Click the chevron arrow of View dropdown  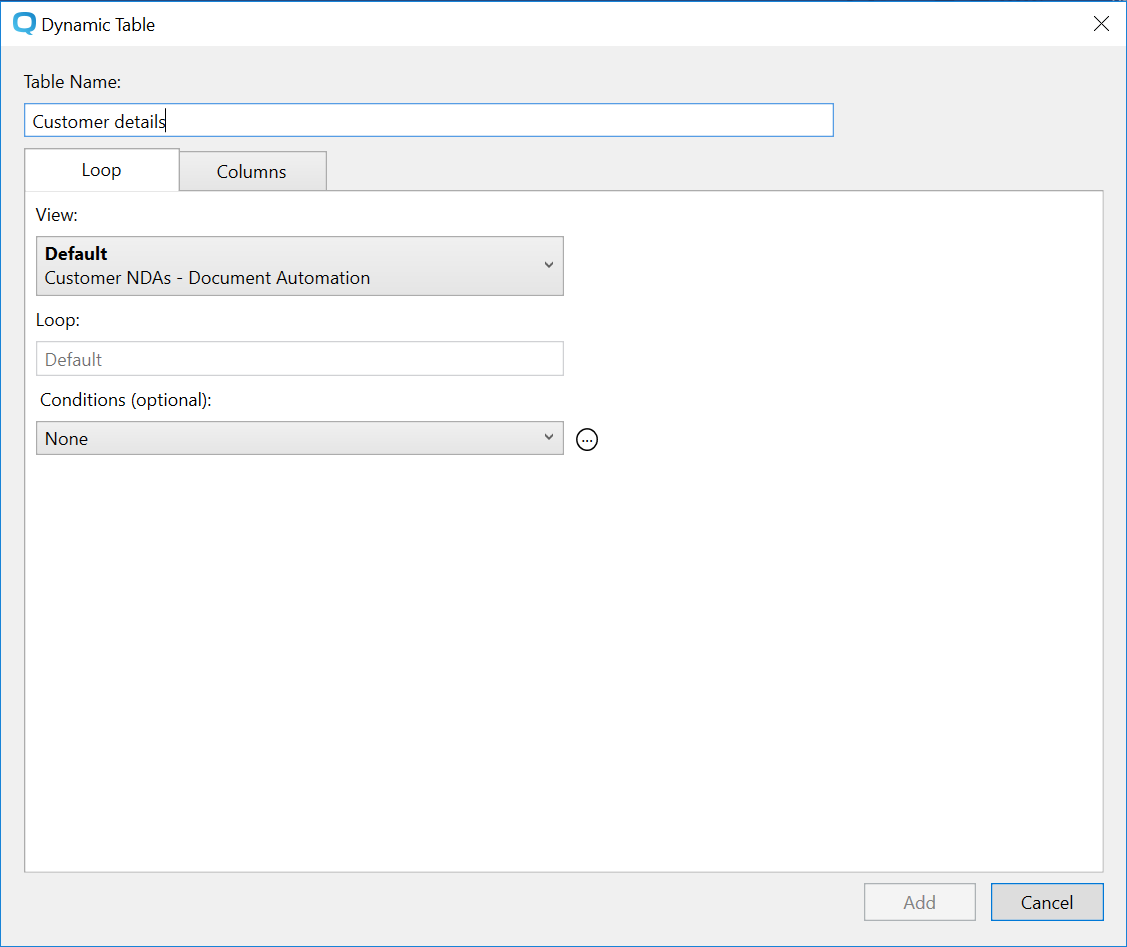pyautogui.click(x=548, y=265)
